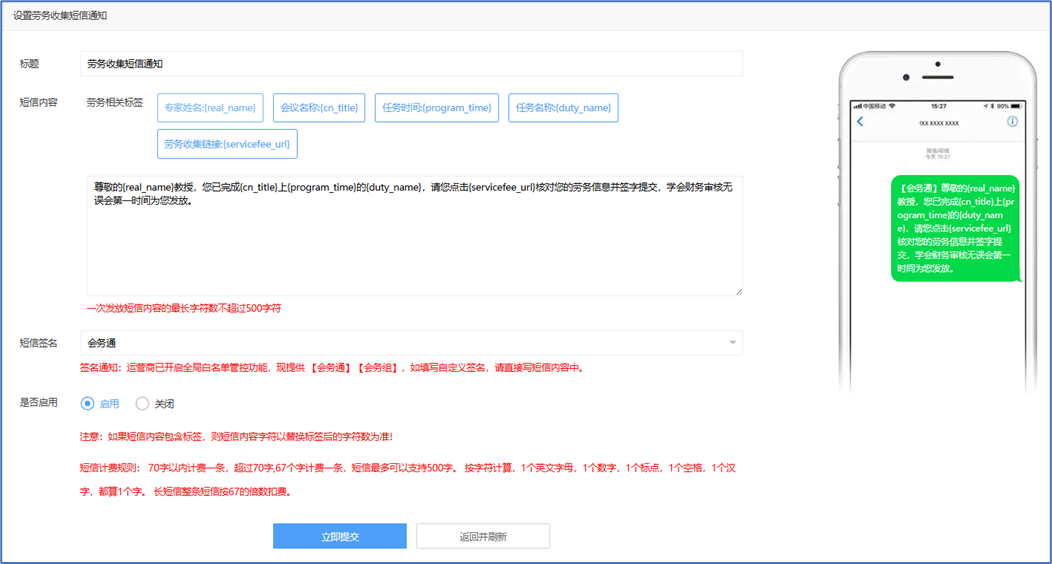Viewport: 1052px width, 564px height.
Task: Open the 短信签名 dropdown arrow
Action: pos(733,343)
